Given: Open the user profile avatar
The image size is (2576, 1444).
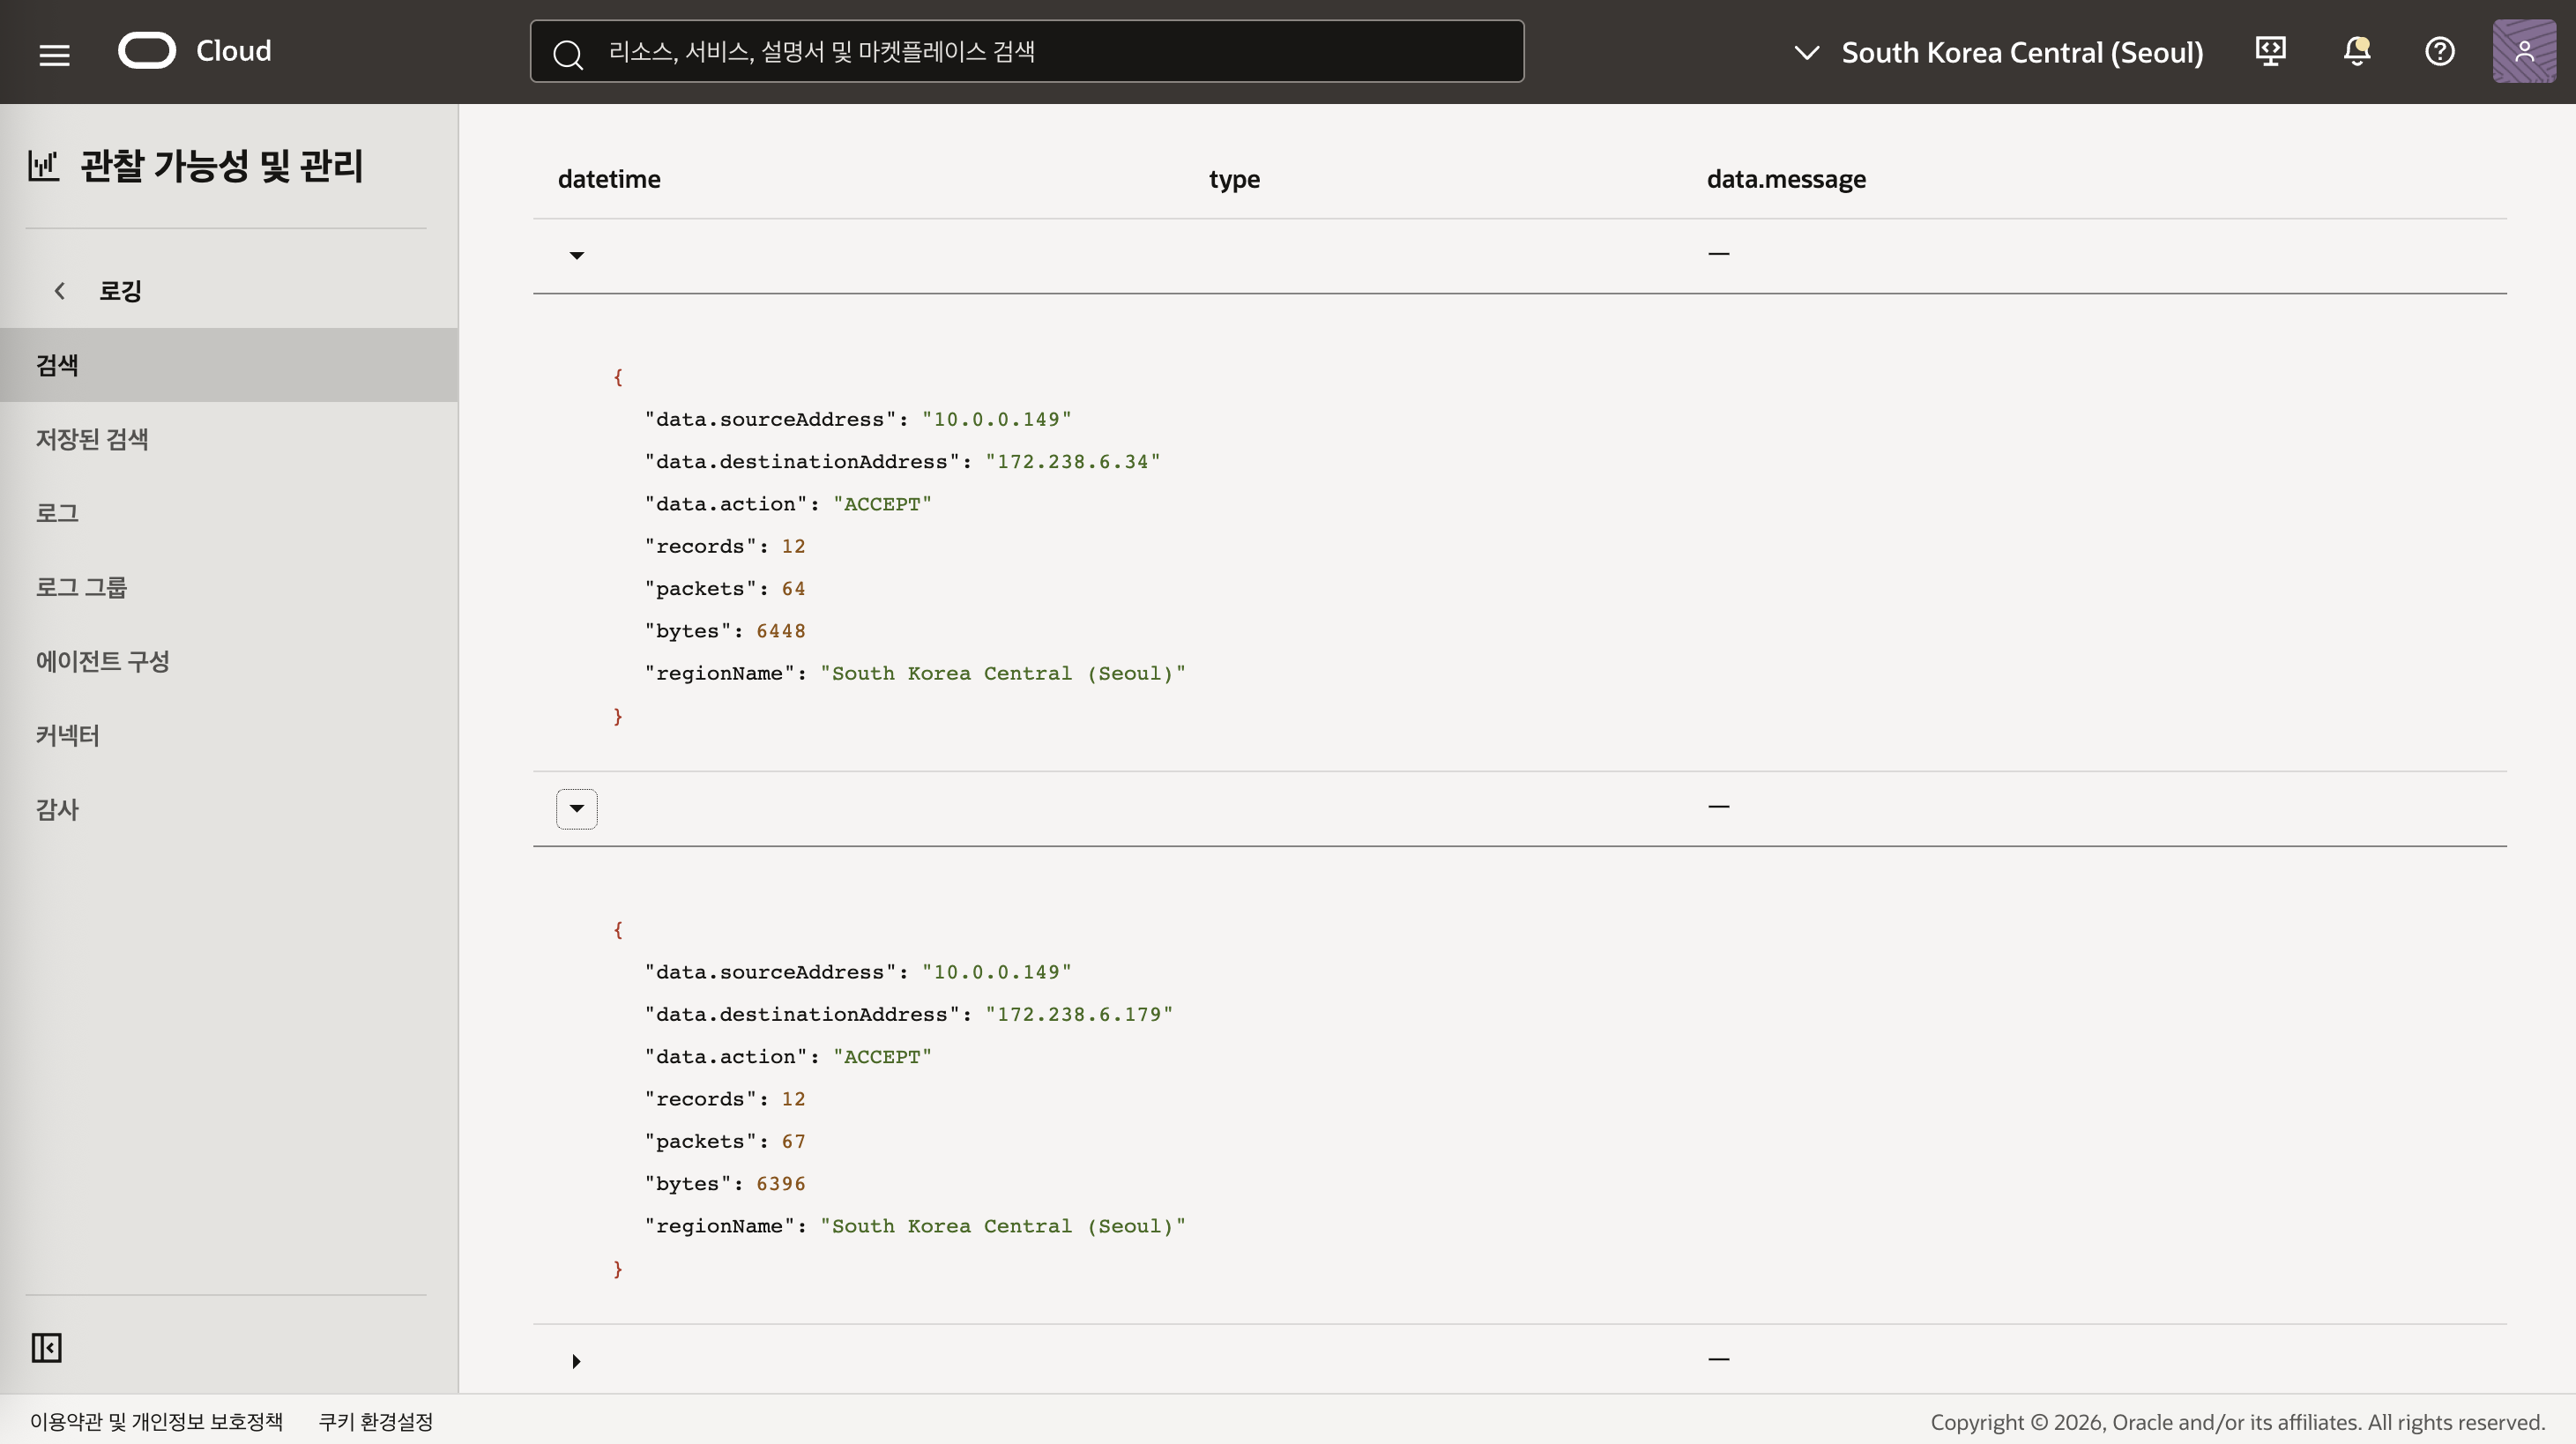Looking at the screenshot, I should [x=2524, y=51].
